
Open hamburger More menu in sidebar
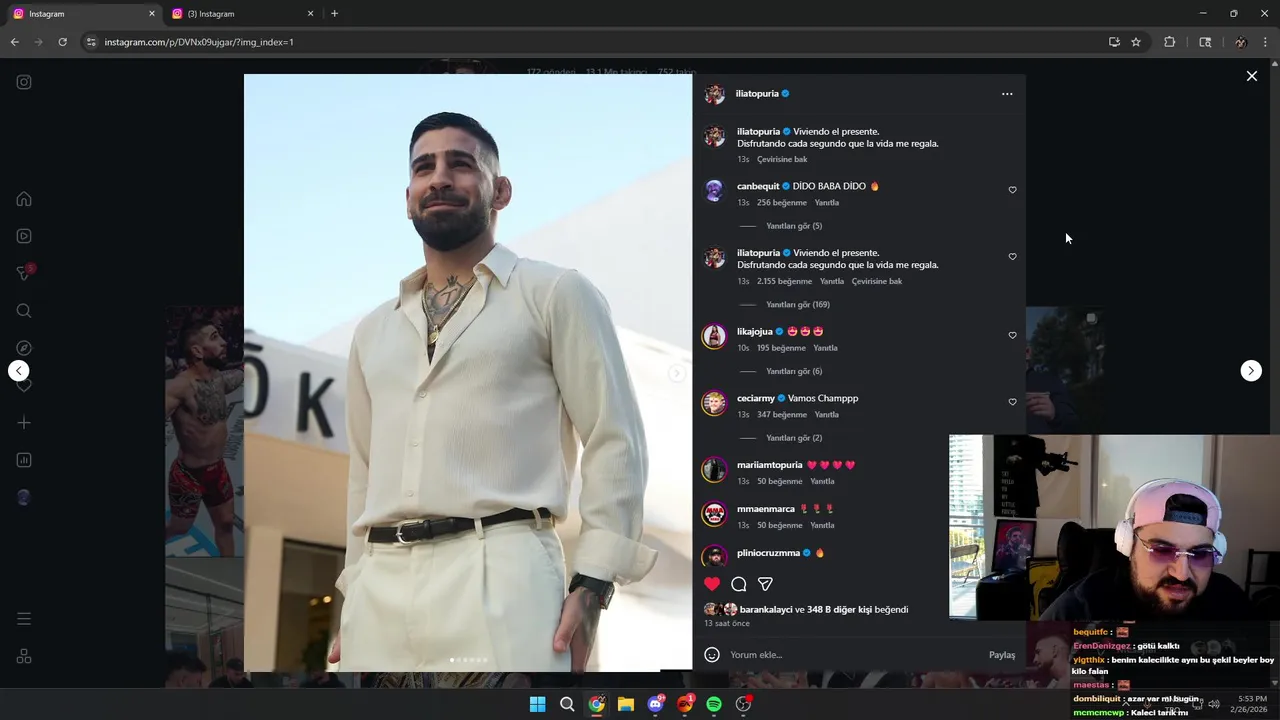click(x=24, y=619)
